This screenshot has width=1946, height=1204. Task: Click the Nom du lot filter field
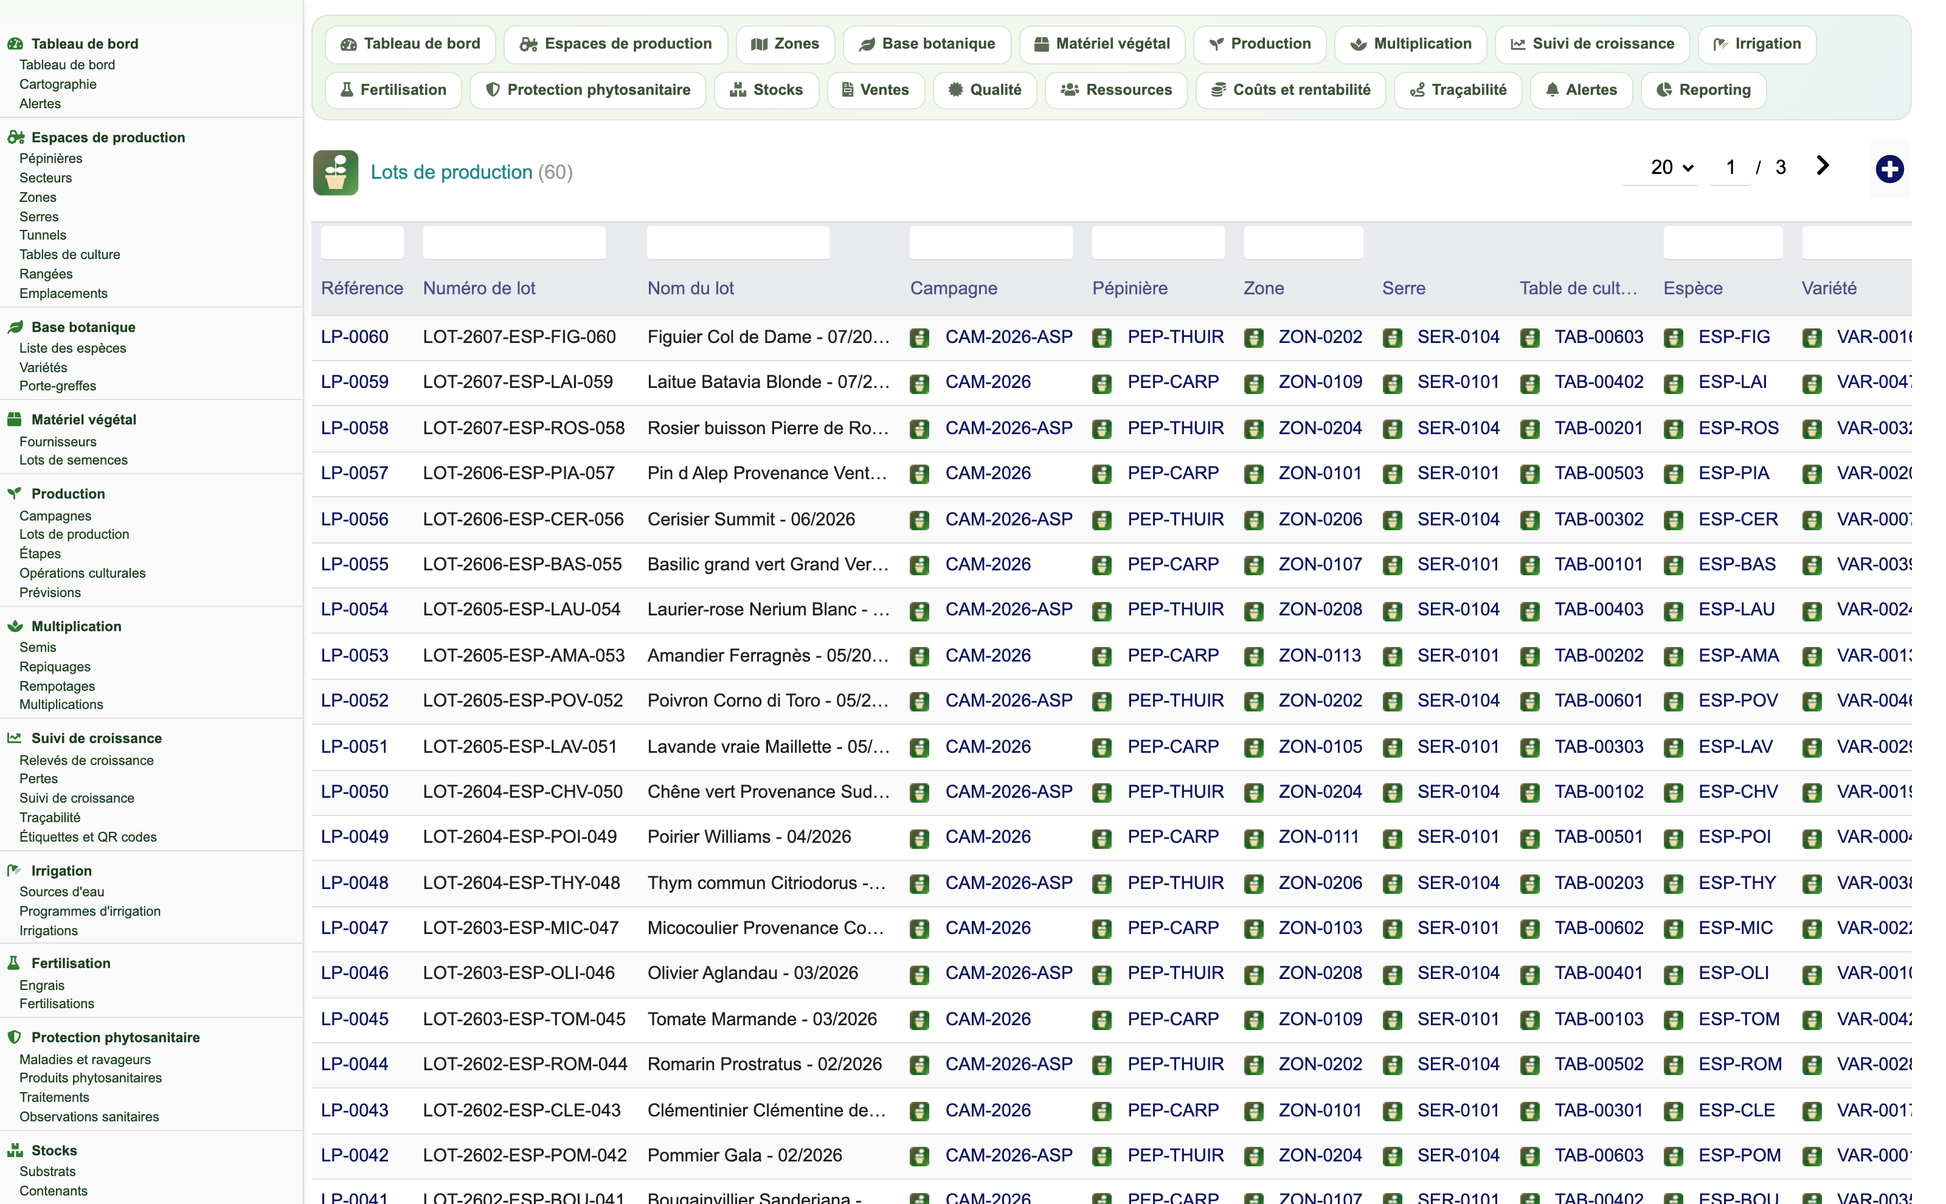click(738, 243)
